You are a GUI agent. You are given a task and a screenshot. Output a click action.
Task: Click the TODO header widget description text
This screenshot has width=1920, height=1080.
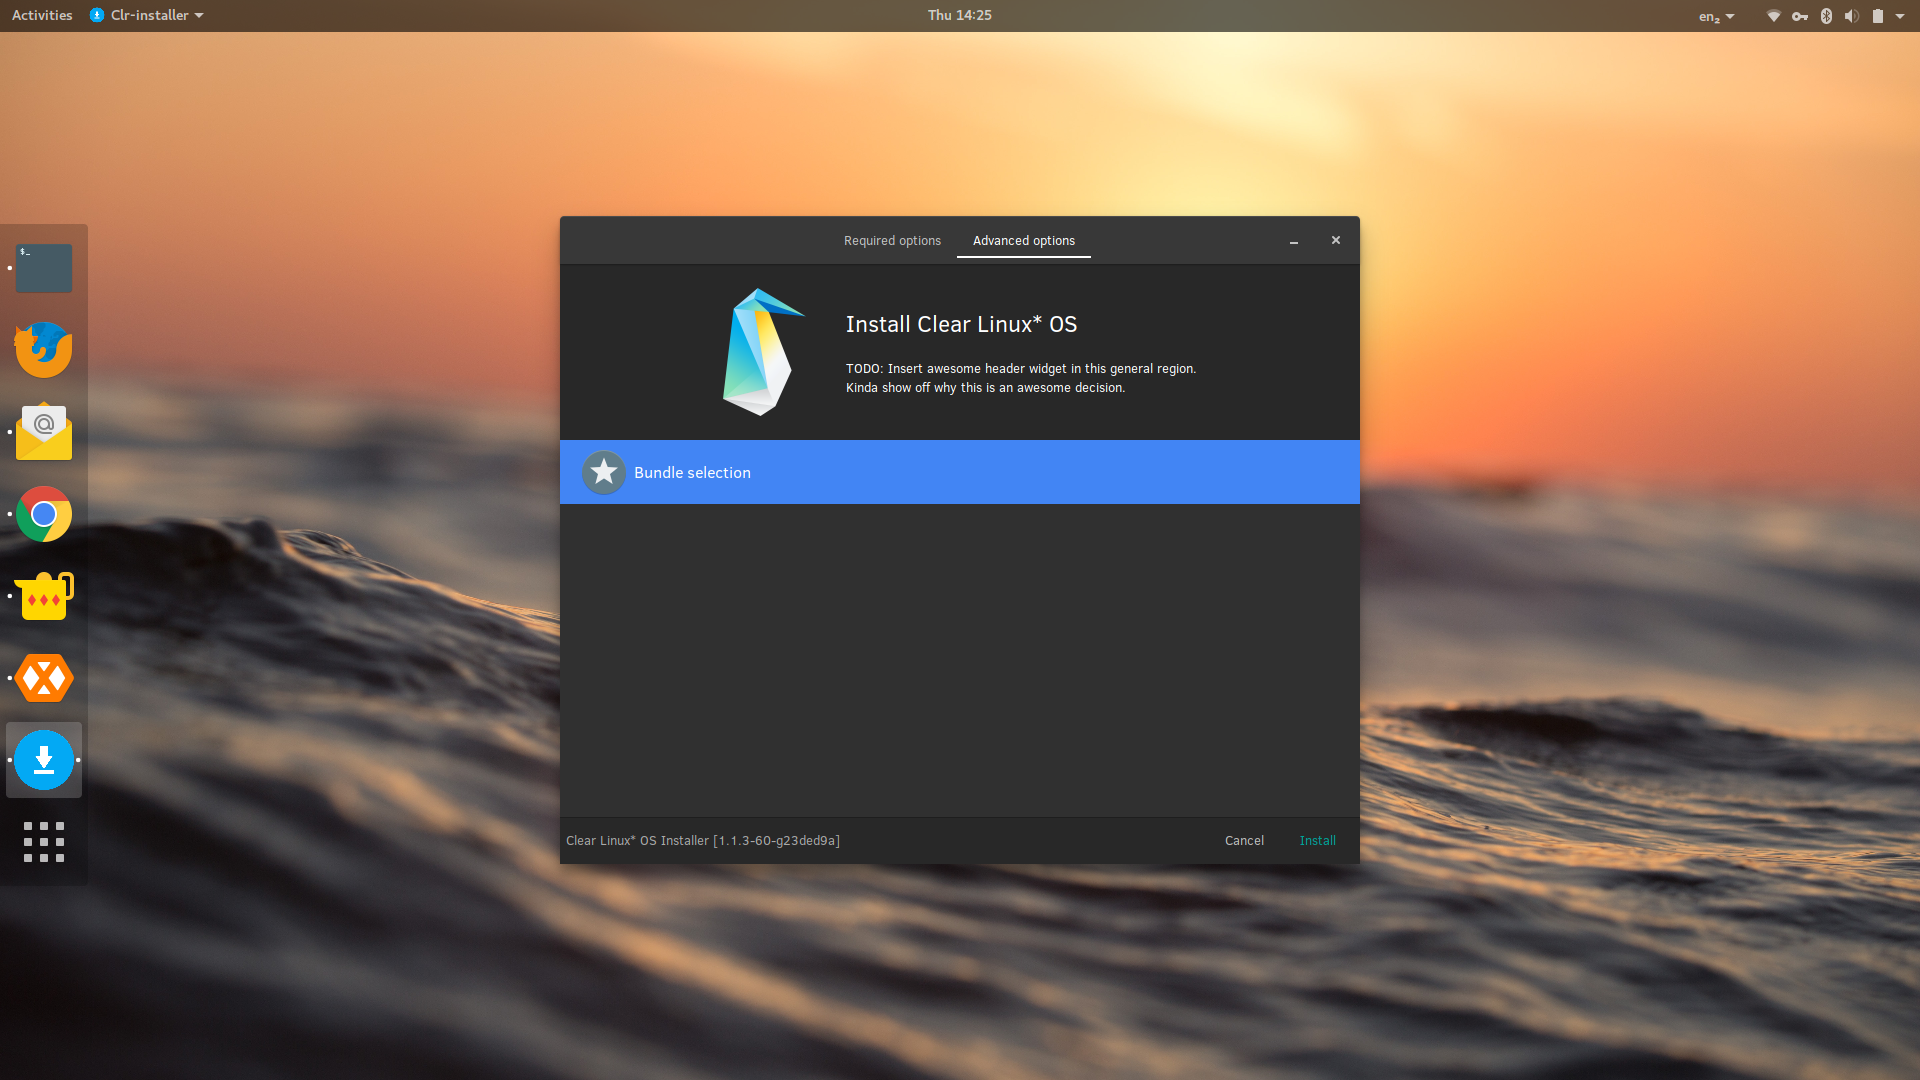pos(1021,378)
